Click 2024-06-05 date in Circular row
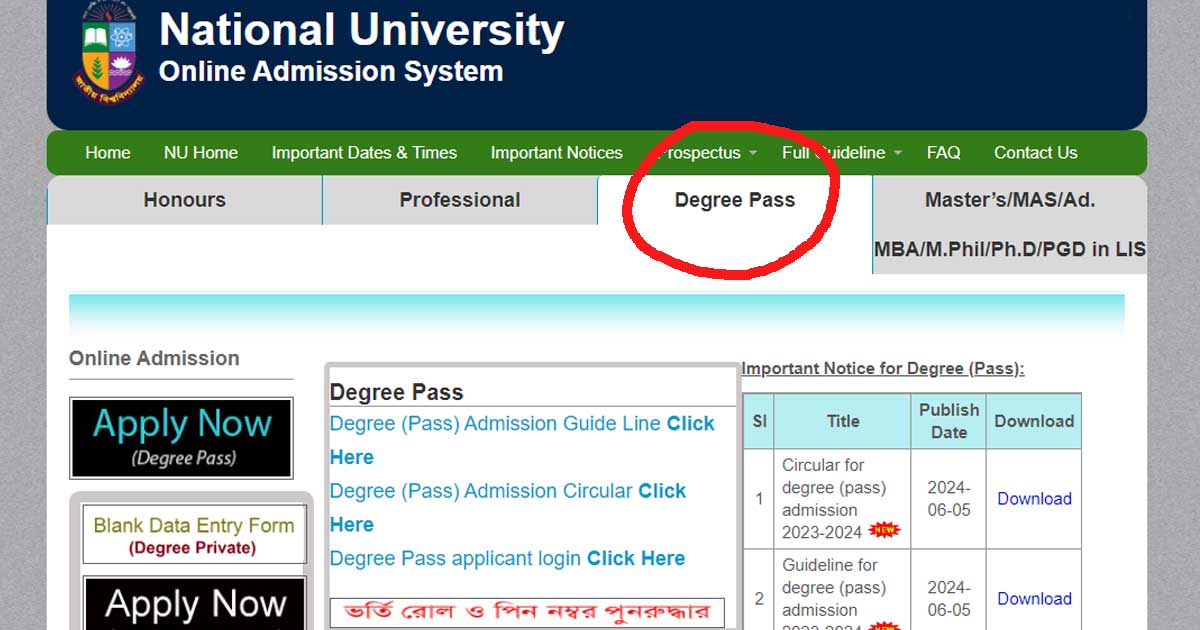The image size is (1200, 630). click(948, 498)
